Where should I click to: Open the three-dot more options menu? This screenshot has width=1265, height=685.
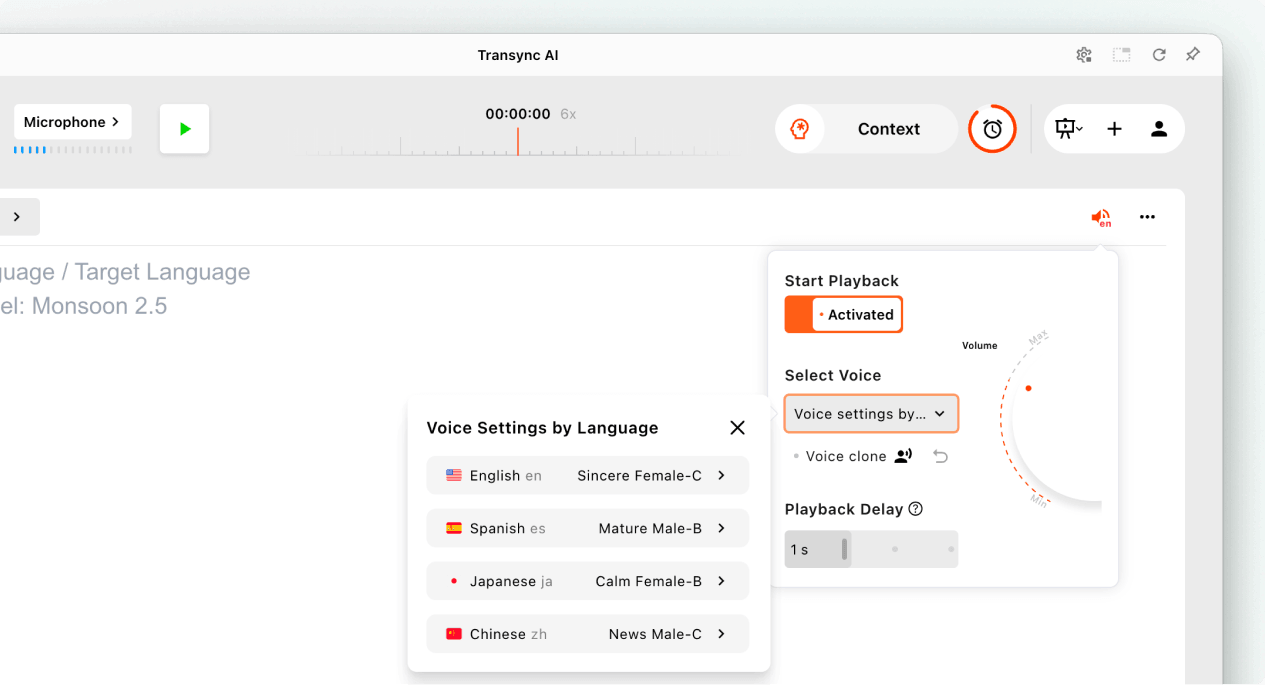(1147, 217)
